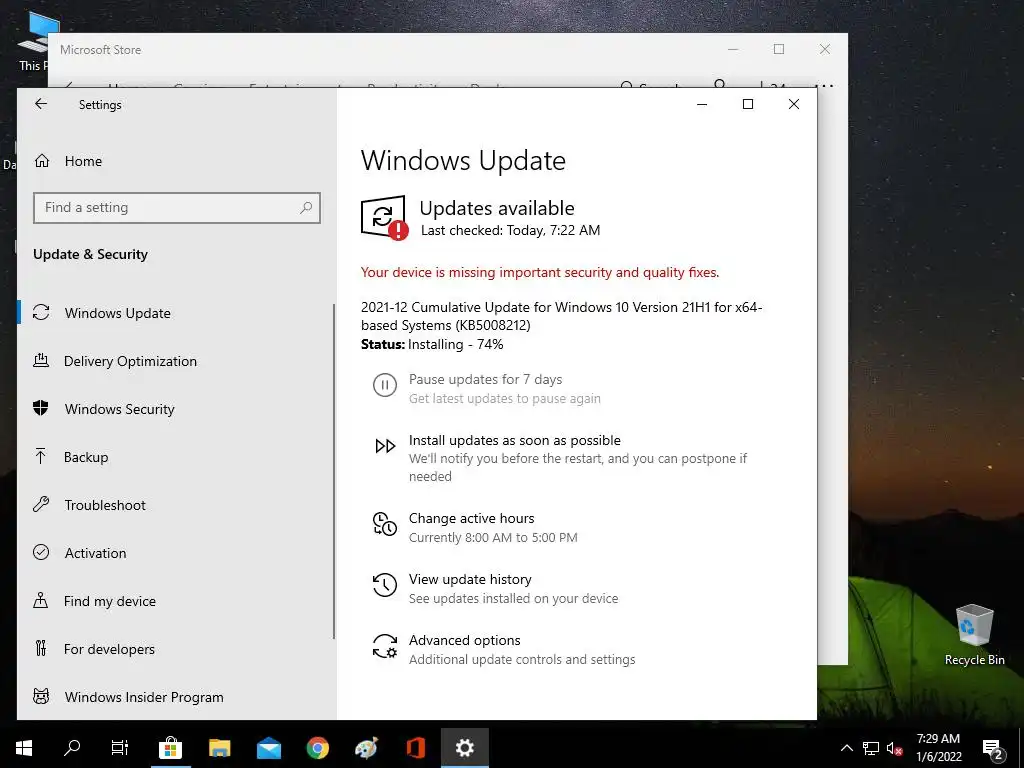Click the Activation checkmark circle icon
Image resolution: width=1024 pixels, height=768 pixels.
click(41, 552)
